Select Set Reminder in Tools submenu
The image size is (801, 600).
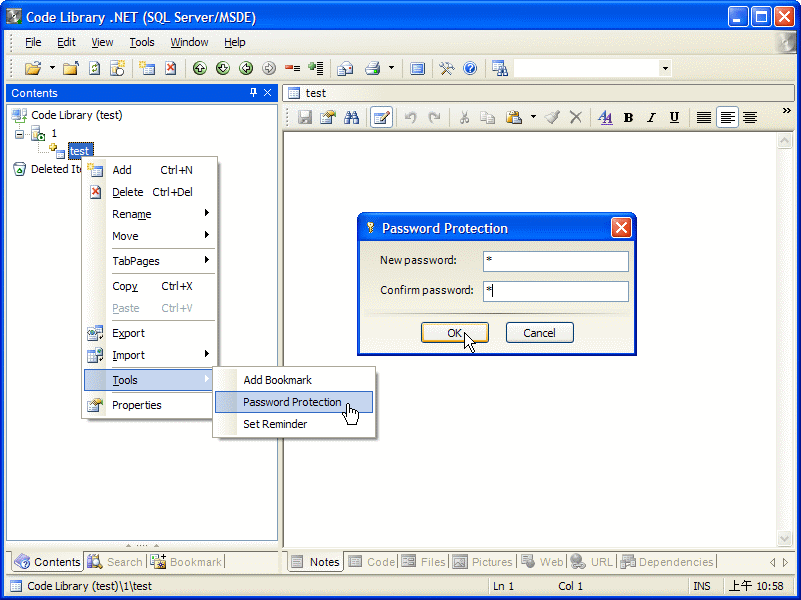coord(294,424)
